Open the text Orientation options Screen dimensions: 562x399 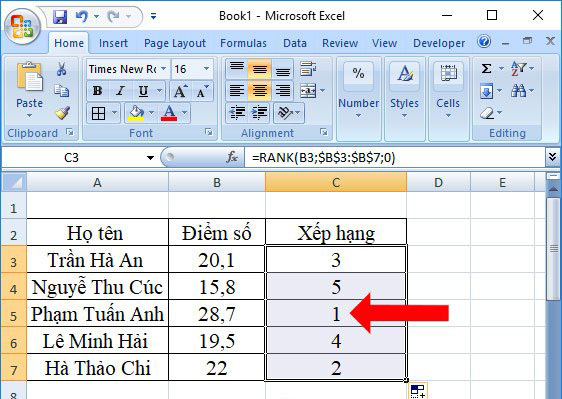[x=289, y=113]
